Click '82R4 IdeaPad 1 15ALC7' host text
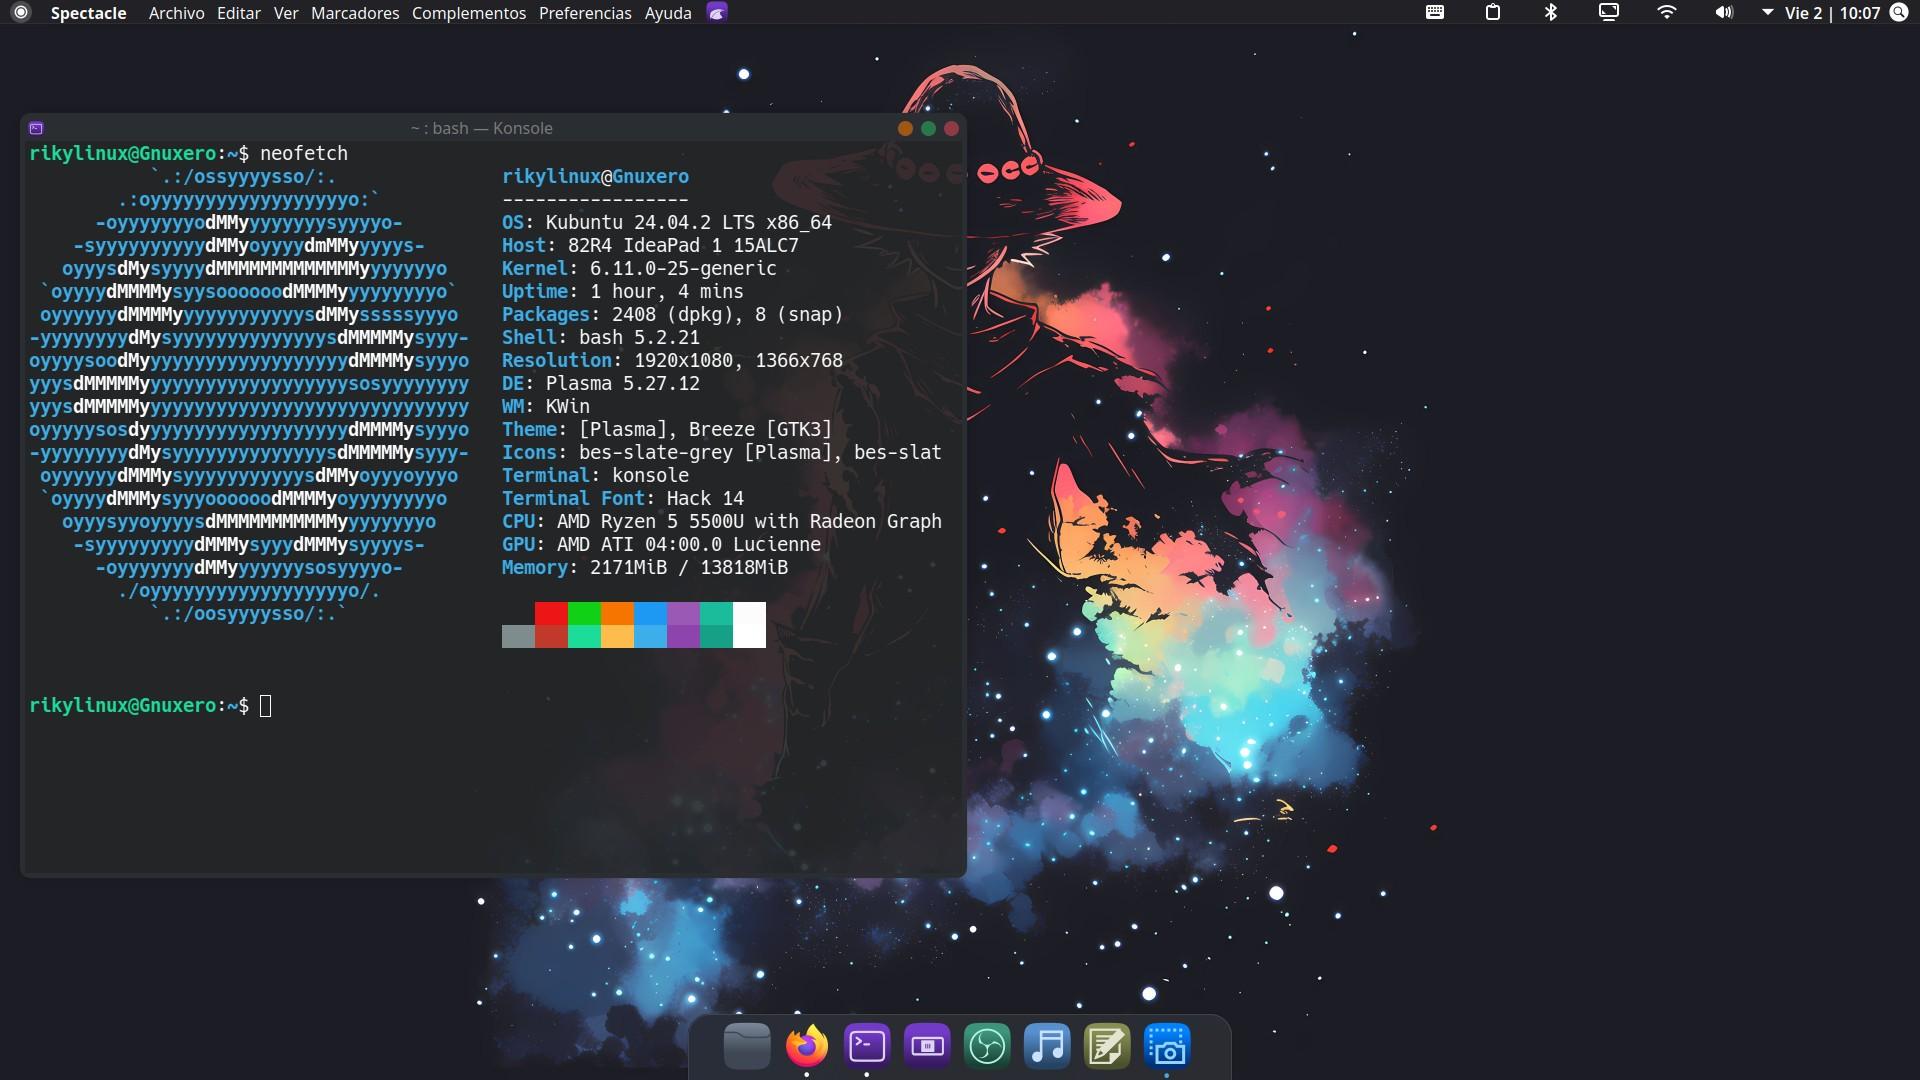 tap(683, 245)
